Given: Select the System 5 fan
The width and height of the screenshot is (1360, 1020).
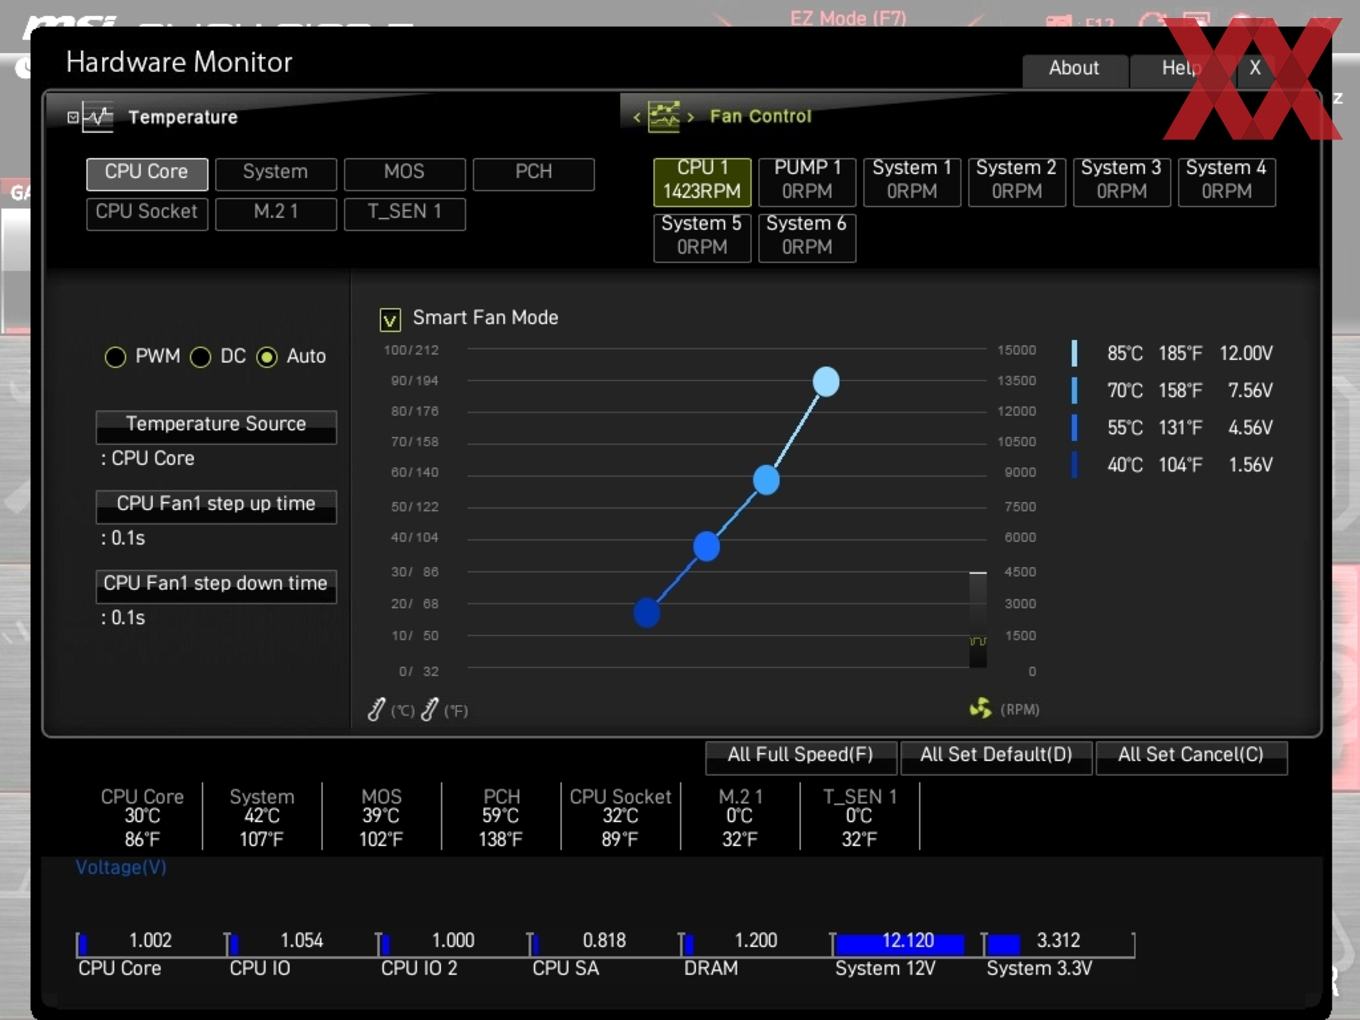Looking at the screenshot, I should [702, 237].
